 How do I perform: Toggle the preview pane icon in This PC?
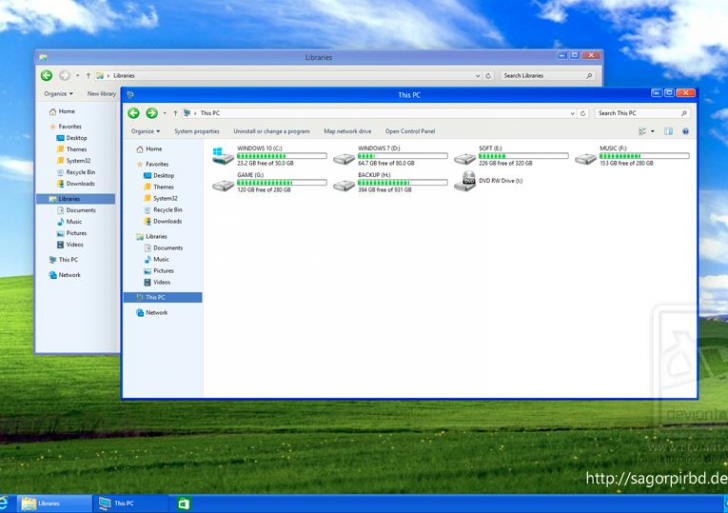[668, 131]
